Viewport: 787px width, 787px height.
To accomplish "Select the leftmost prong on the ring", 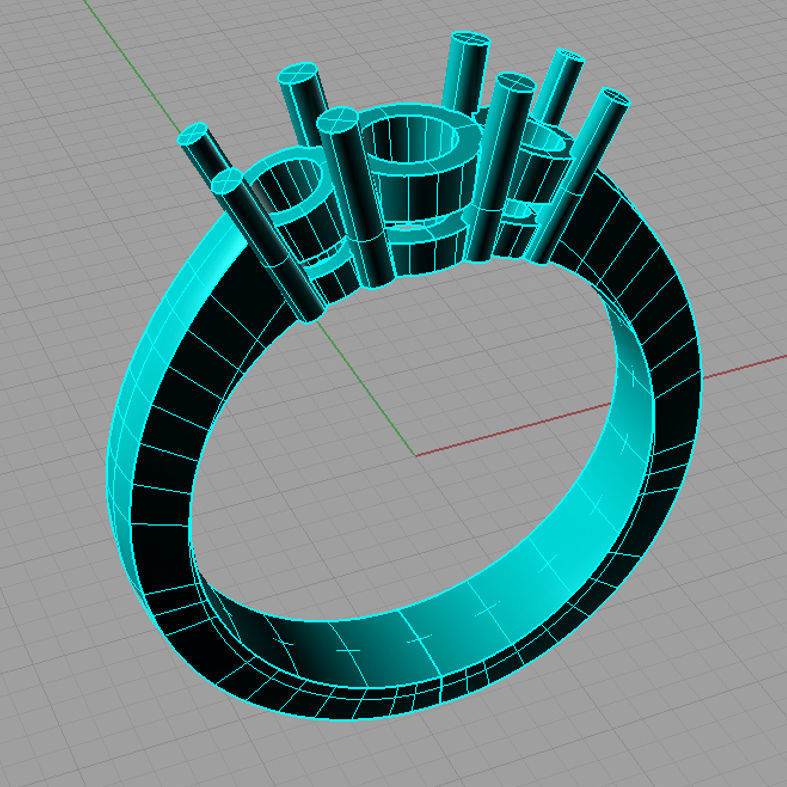I will tap(203, 156).
